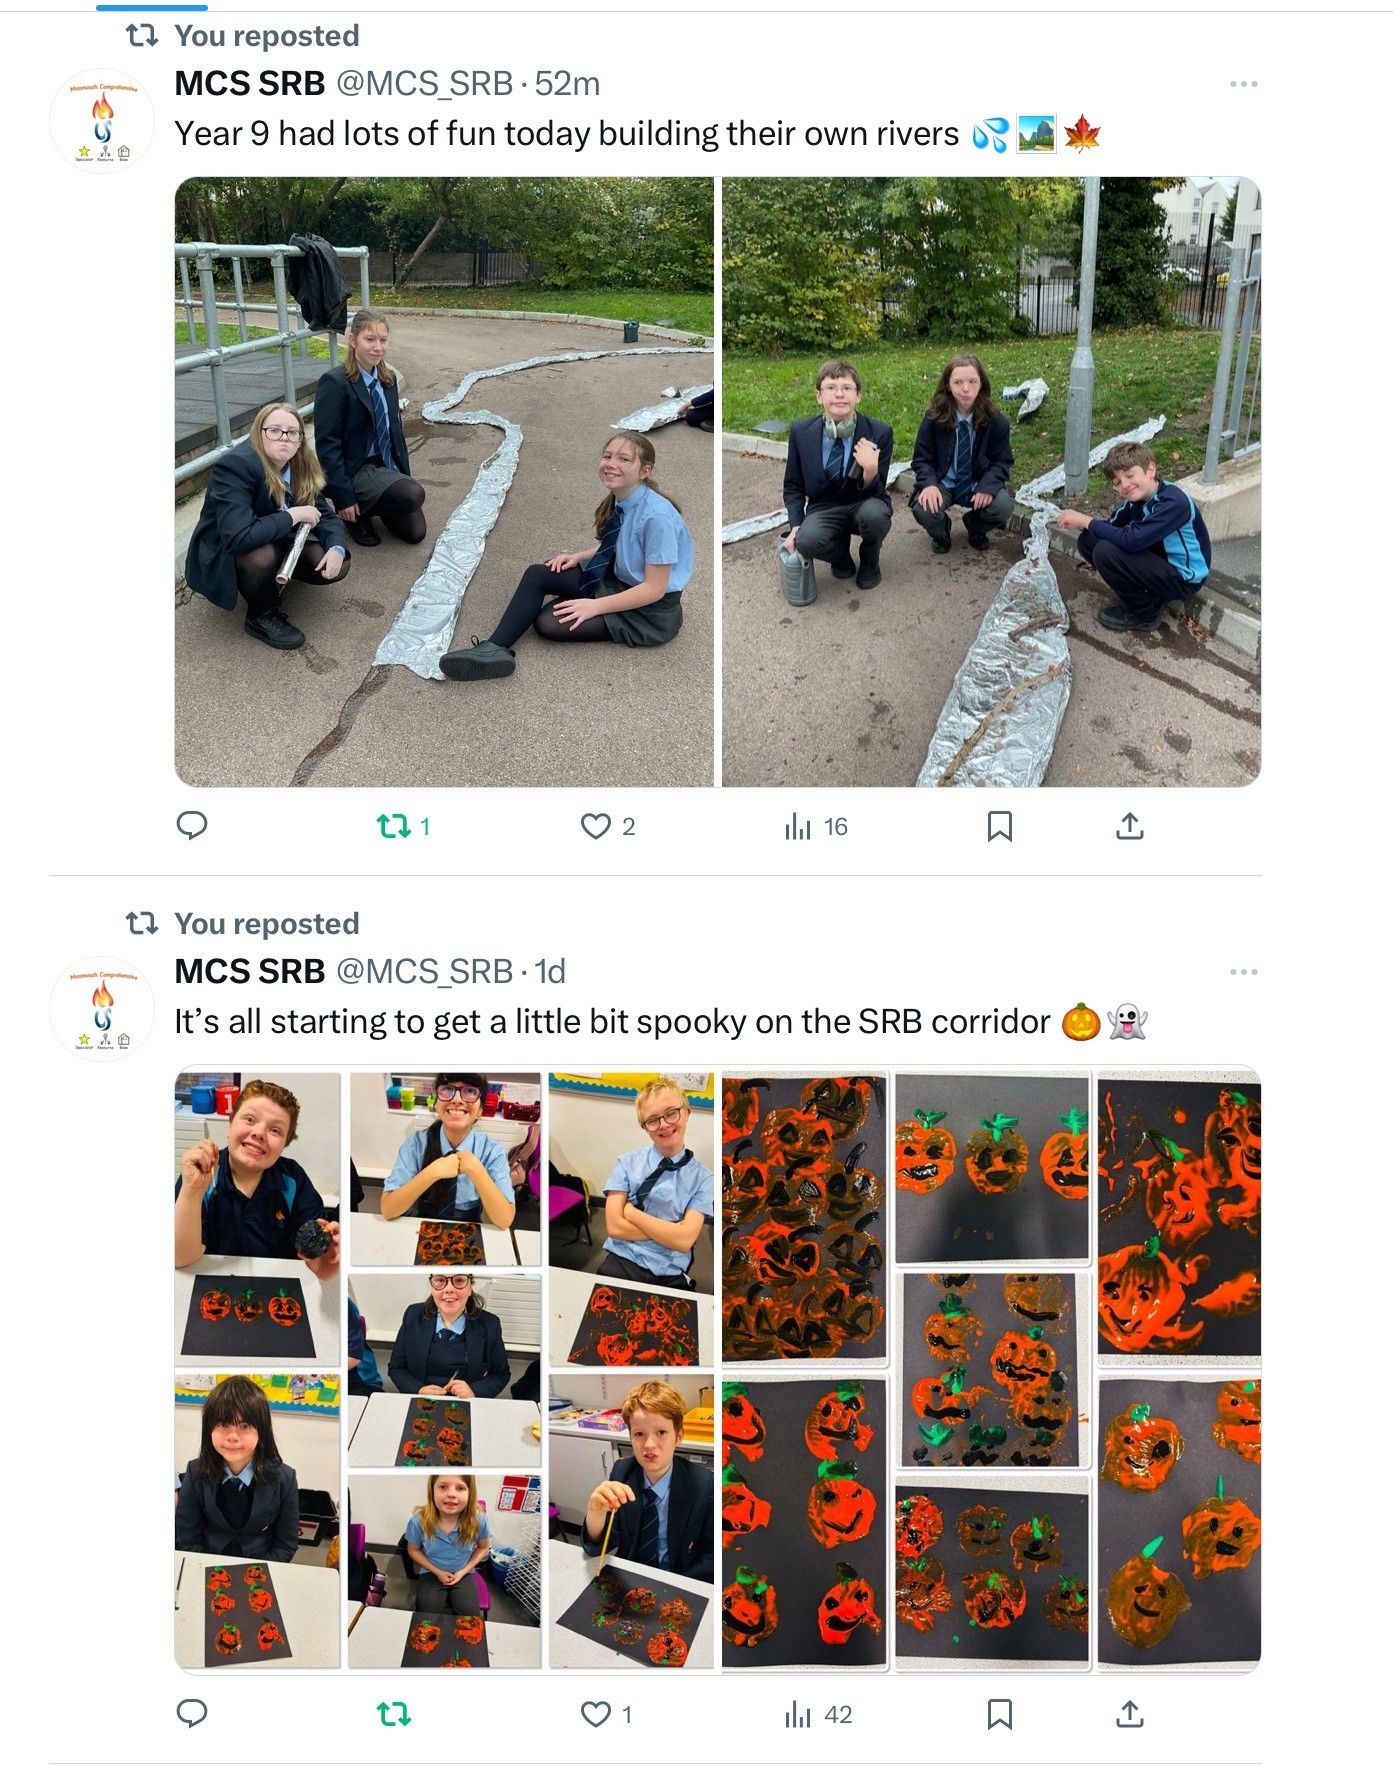Like the Year 9 rivers tweet
The width and height of the screenshot is (1393, 1766).
point(608,826)
